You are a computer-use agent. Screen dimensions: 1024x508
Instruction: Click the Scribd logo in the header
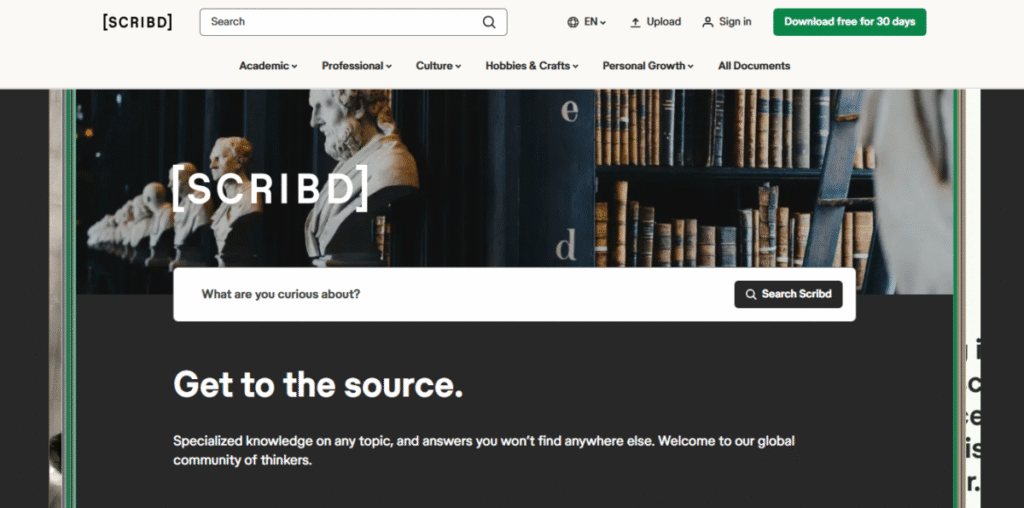[x=137, y=22]
